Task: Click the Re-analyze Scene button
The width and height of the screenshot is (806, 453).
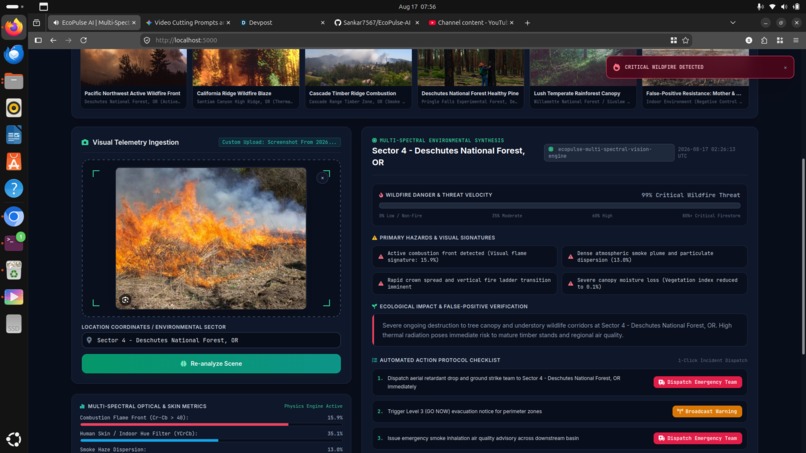Action: coord(211,364)
